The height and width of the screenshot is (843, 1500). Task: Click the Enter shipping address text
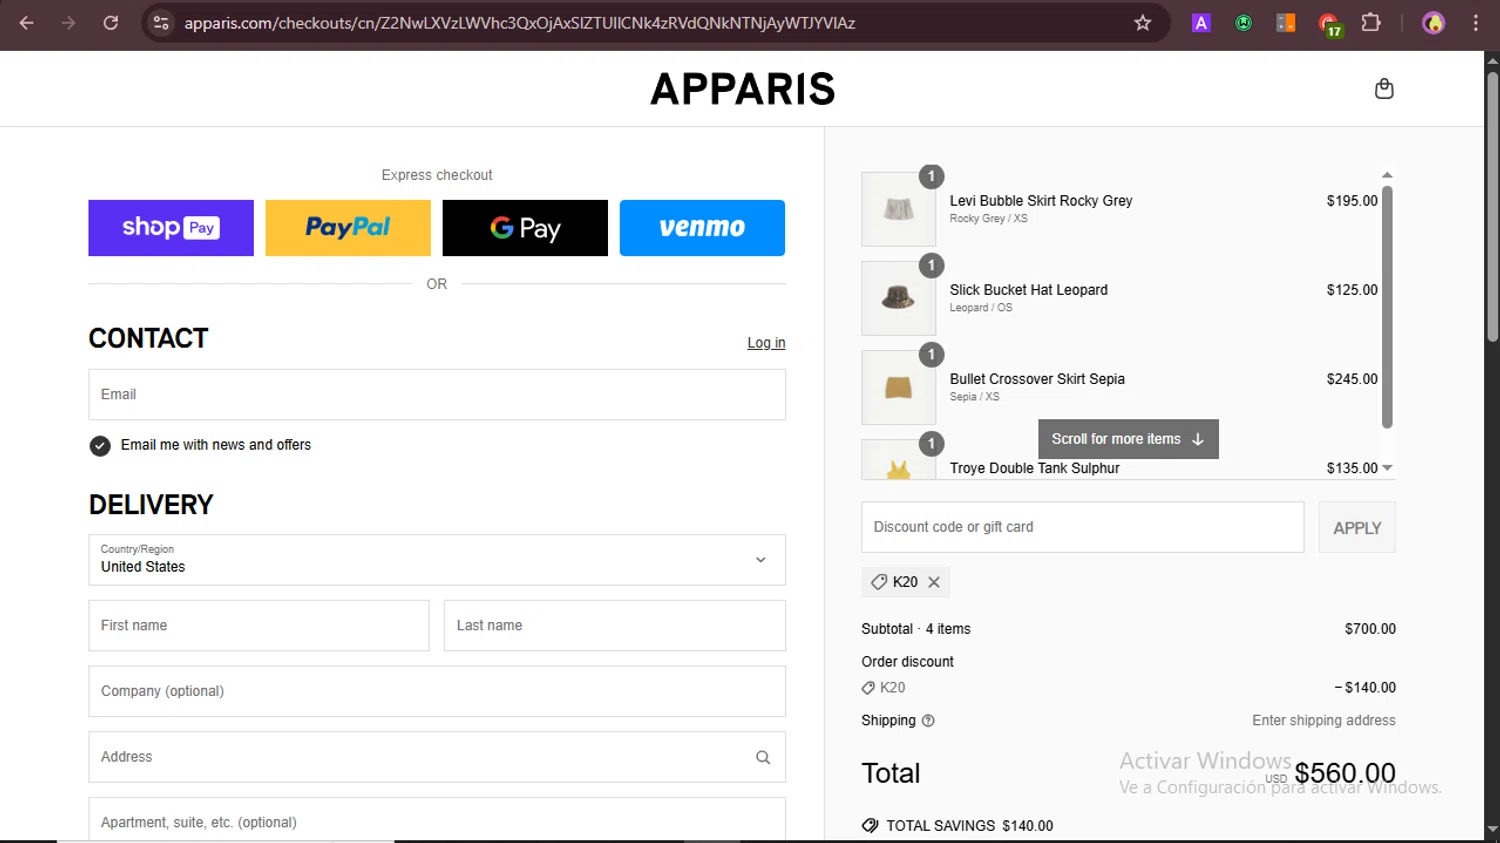pos(1324,721)
